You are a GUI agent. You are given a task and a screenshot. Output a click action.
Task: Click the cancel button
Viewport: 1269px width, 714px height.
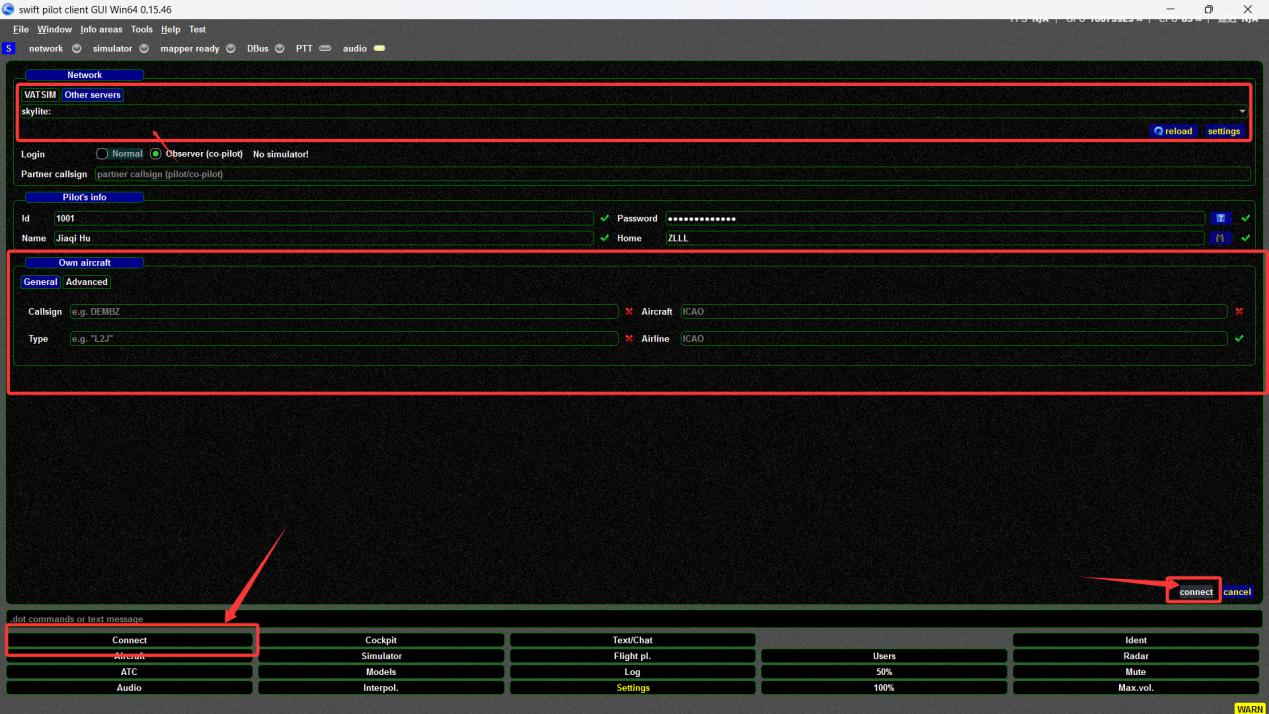click(x=1237, y=592)
